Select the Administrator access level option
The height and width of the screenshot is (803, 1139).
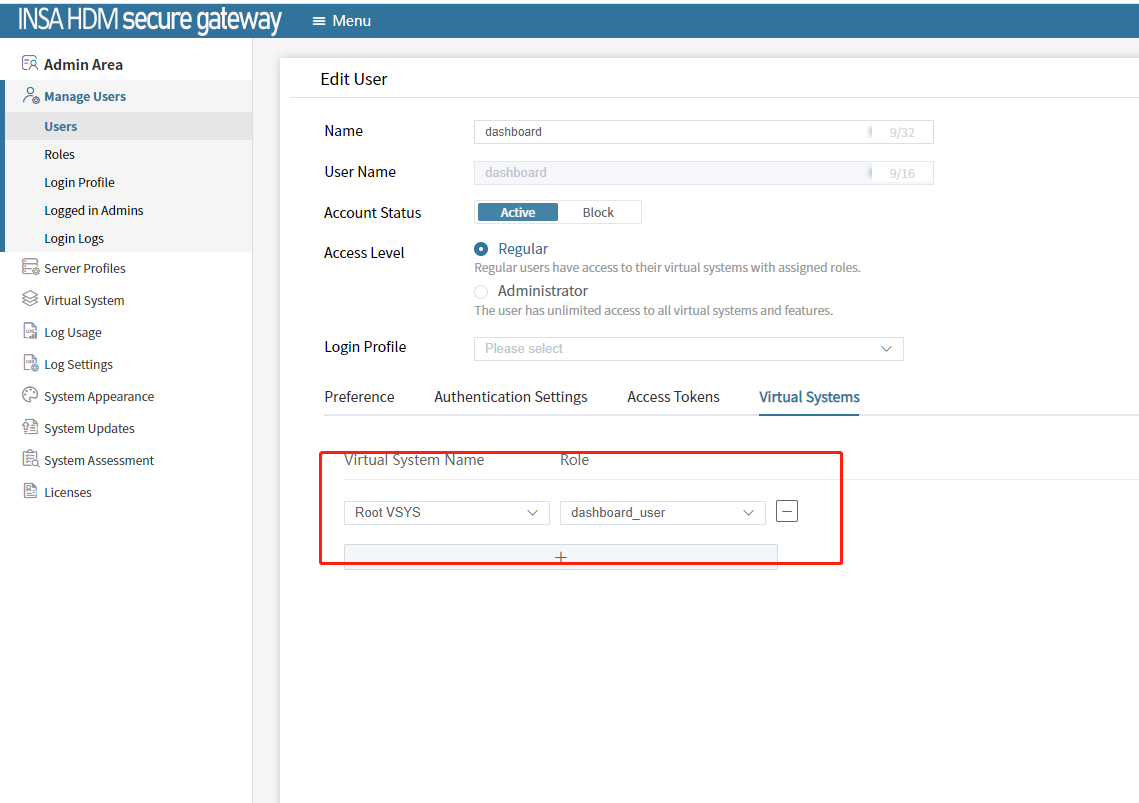tap(481, 291)
